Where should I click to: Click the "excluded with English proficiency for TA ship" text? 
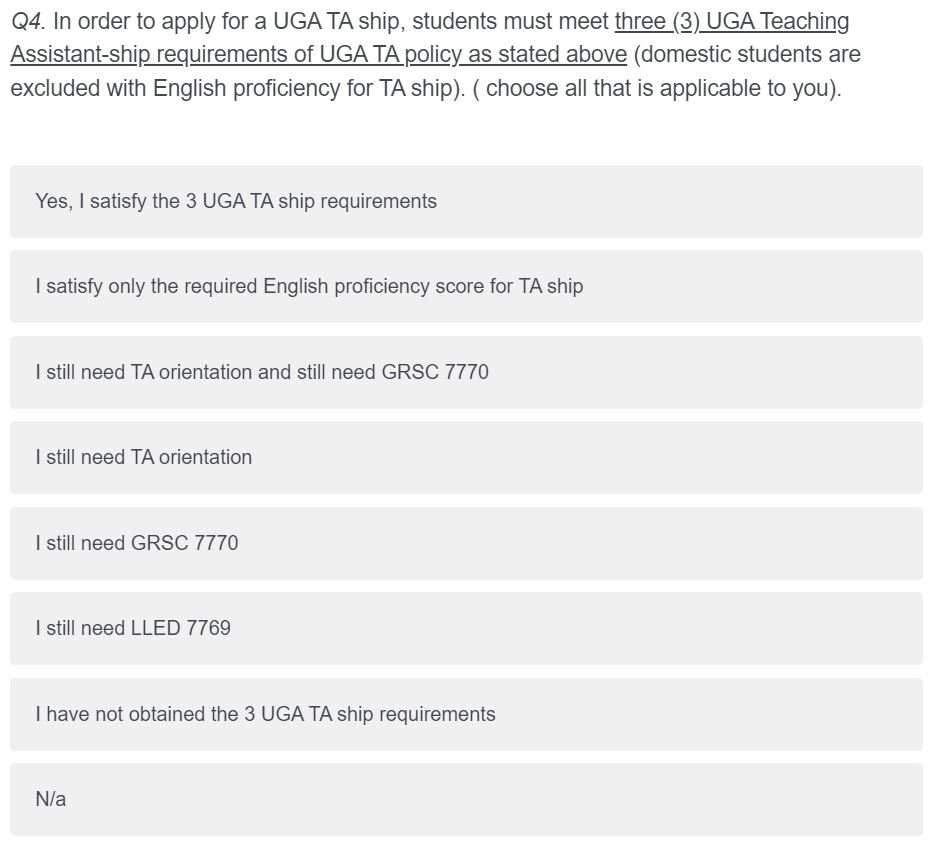click(232, 89)
